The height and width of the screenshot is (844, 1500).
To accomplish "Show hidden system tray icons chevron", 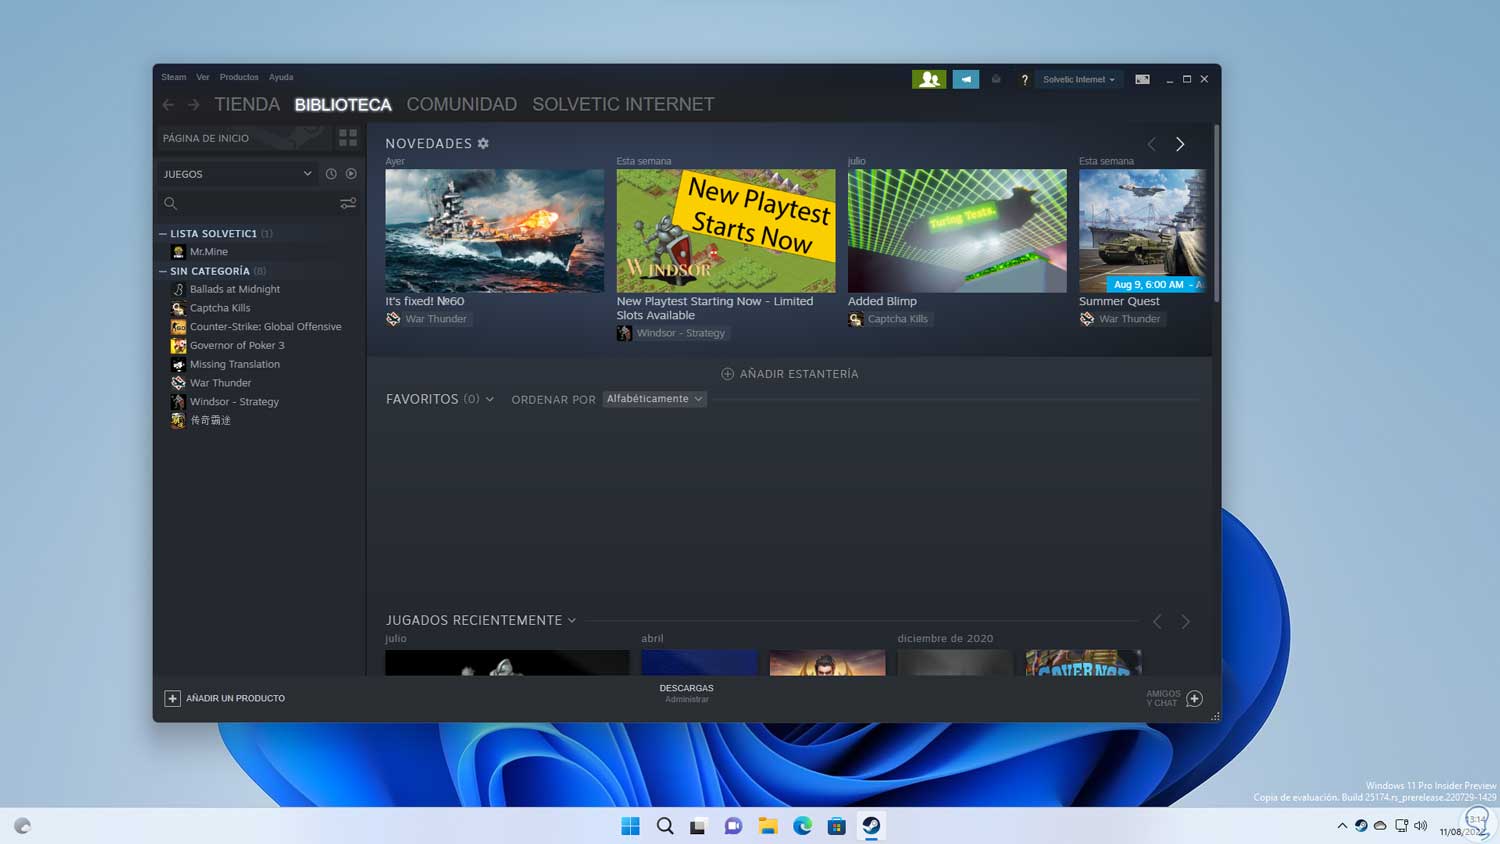I will pos(1342,826).
